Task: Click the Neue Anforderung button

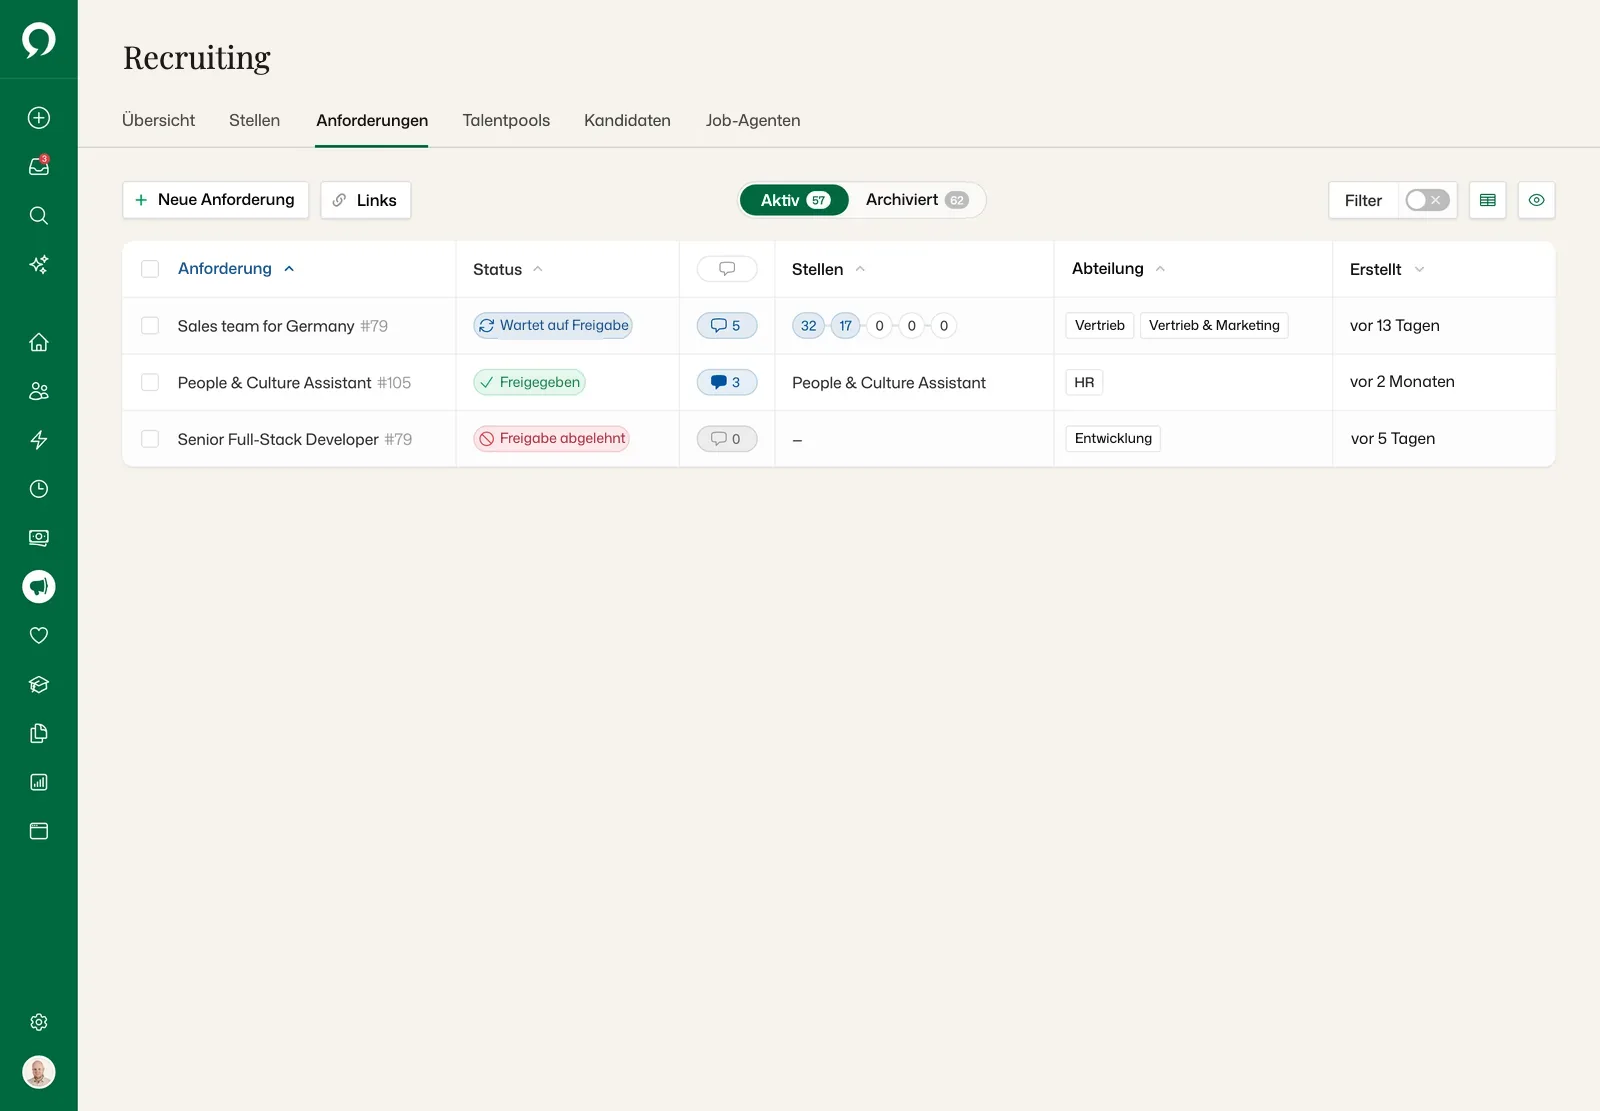Action: pos(216,200)
